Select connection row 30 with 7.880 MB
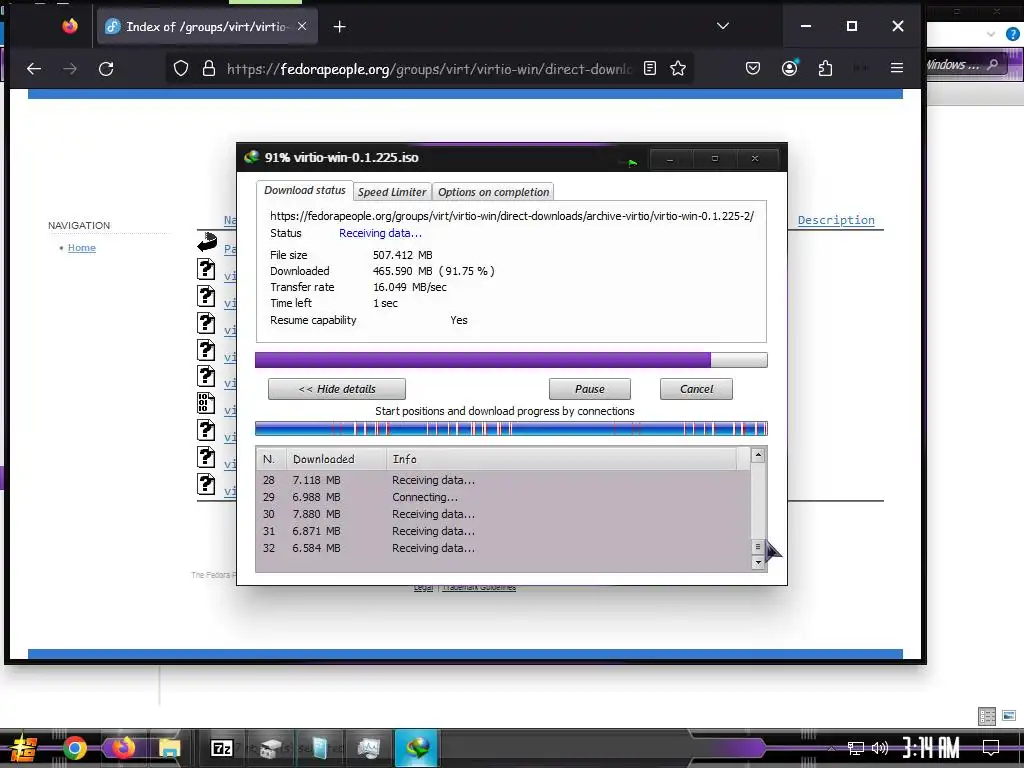This screenshot has height=768, width=1024. (503, 514)
